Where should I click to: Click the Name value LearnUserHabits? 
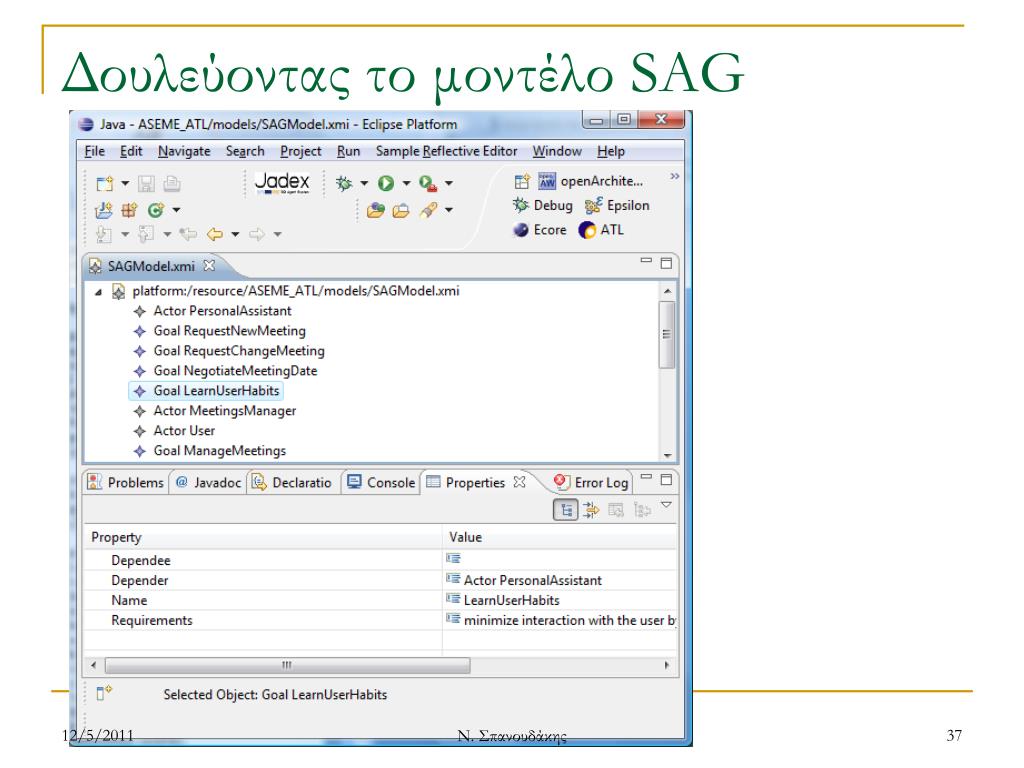pos(511,601)
